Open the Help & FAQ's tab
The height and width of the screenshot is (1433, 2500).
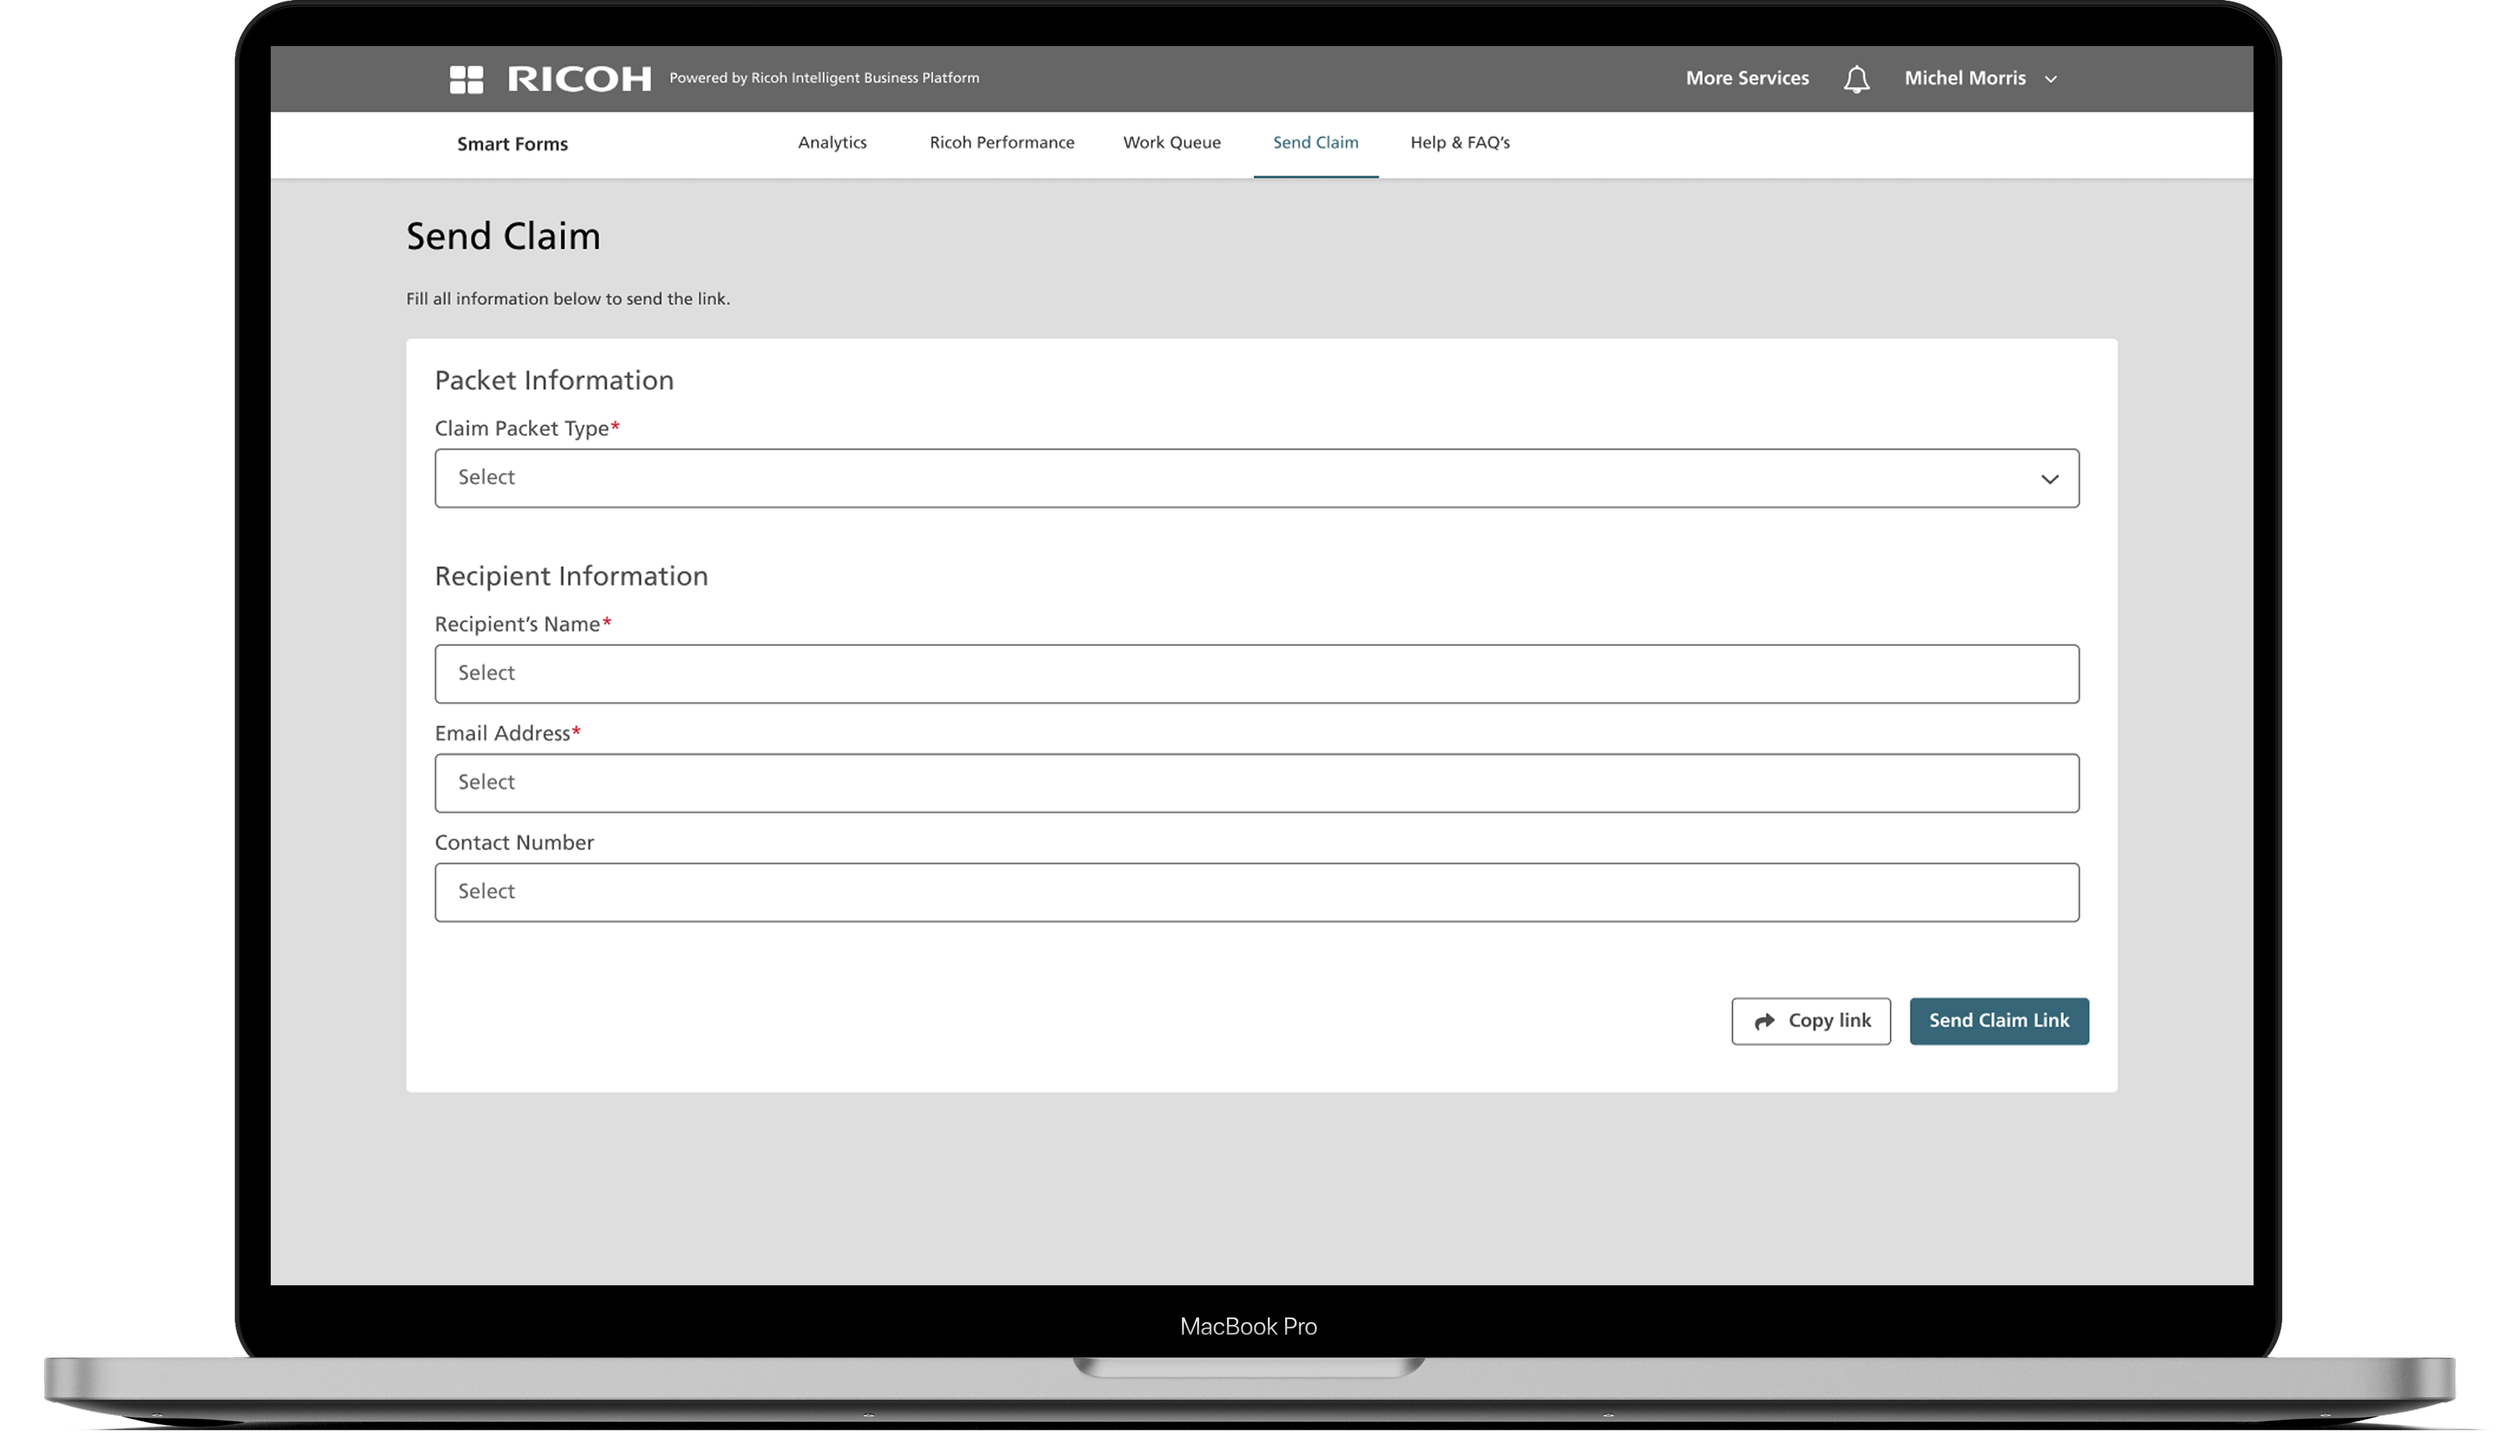click(1459, 143)
